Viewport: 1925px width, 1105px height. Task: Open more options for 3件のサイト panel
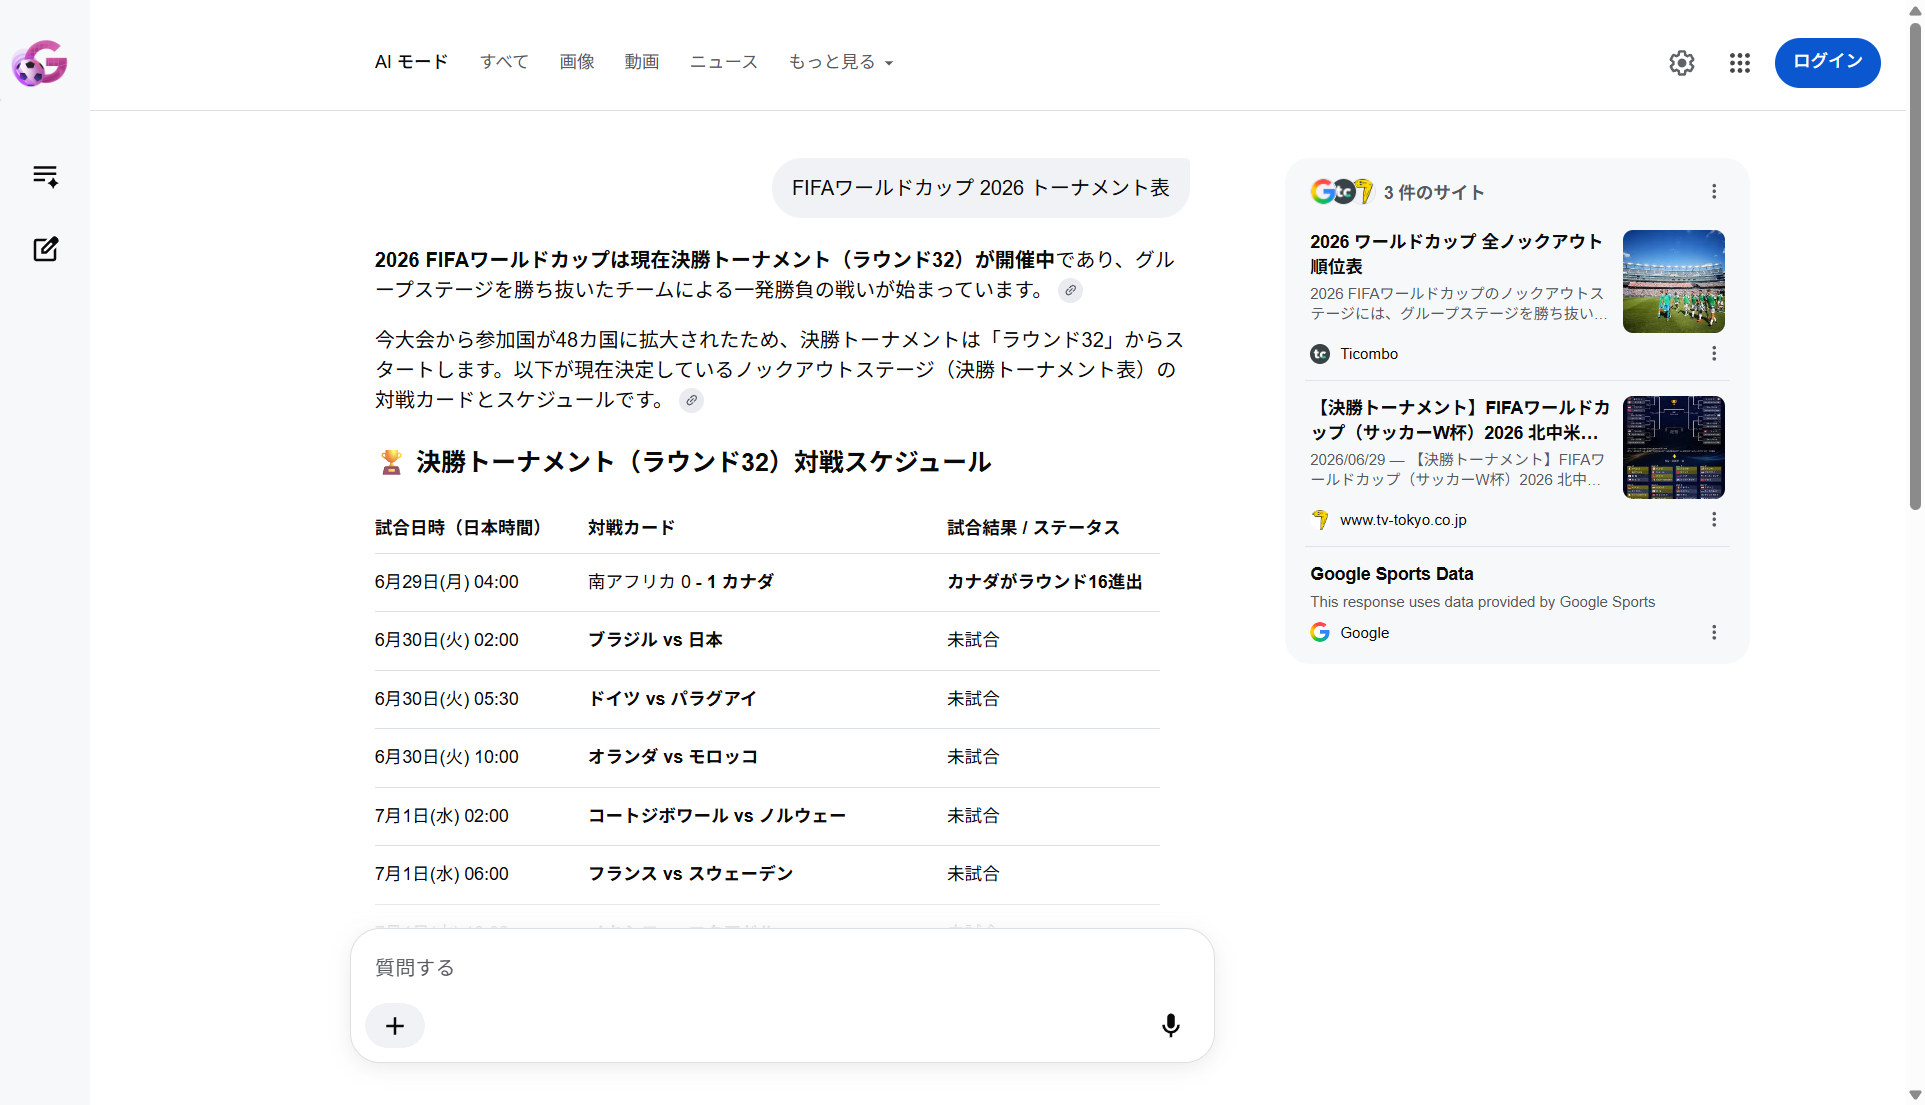(1714, 191)
